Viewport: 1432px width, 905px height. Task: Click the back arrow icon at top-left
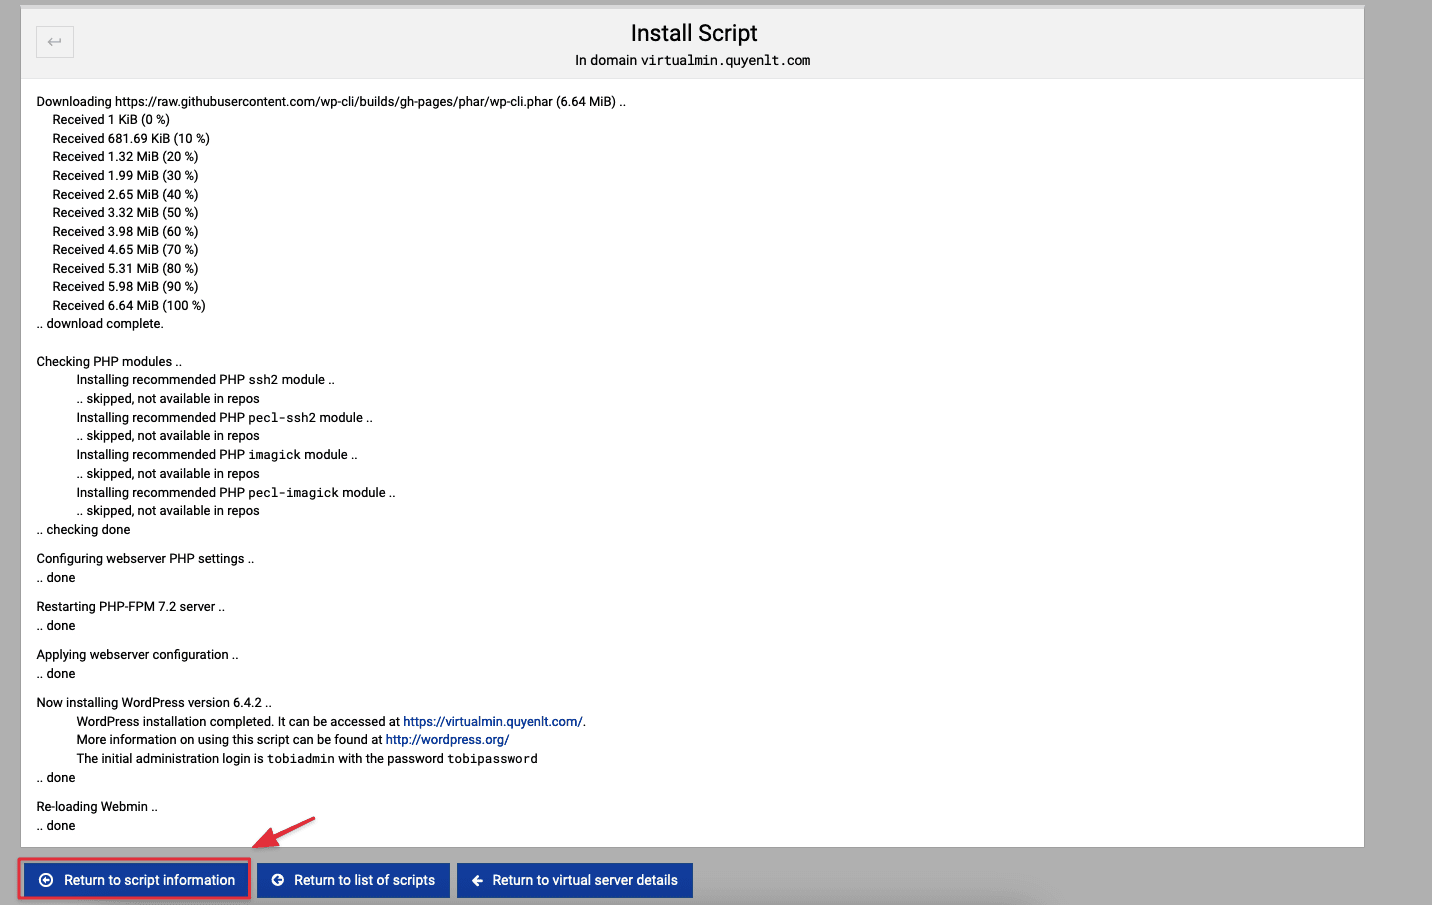(54, 41)
